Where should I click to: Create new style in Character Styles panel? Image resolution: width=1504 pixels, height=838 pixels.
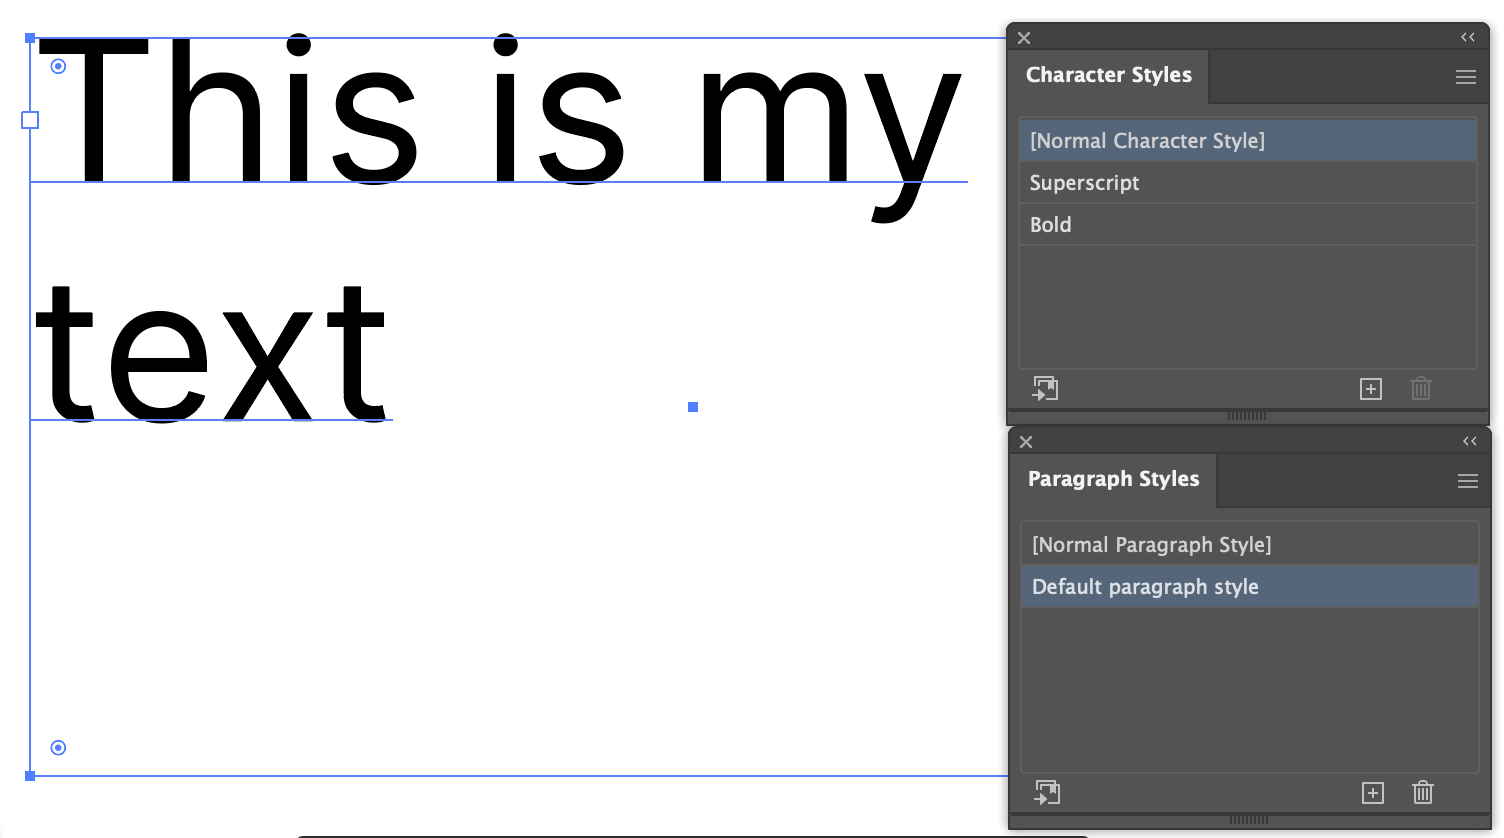click(1371, 389)
